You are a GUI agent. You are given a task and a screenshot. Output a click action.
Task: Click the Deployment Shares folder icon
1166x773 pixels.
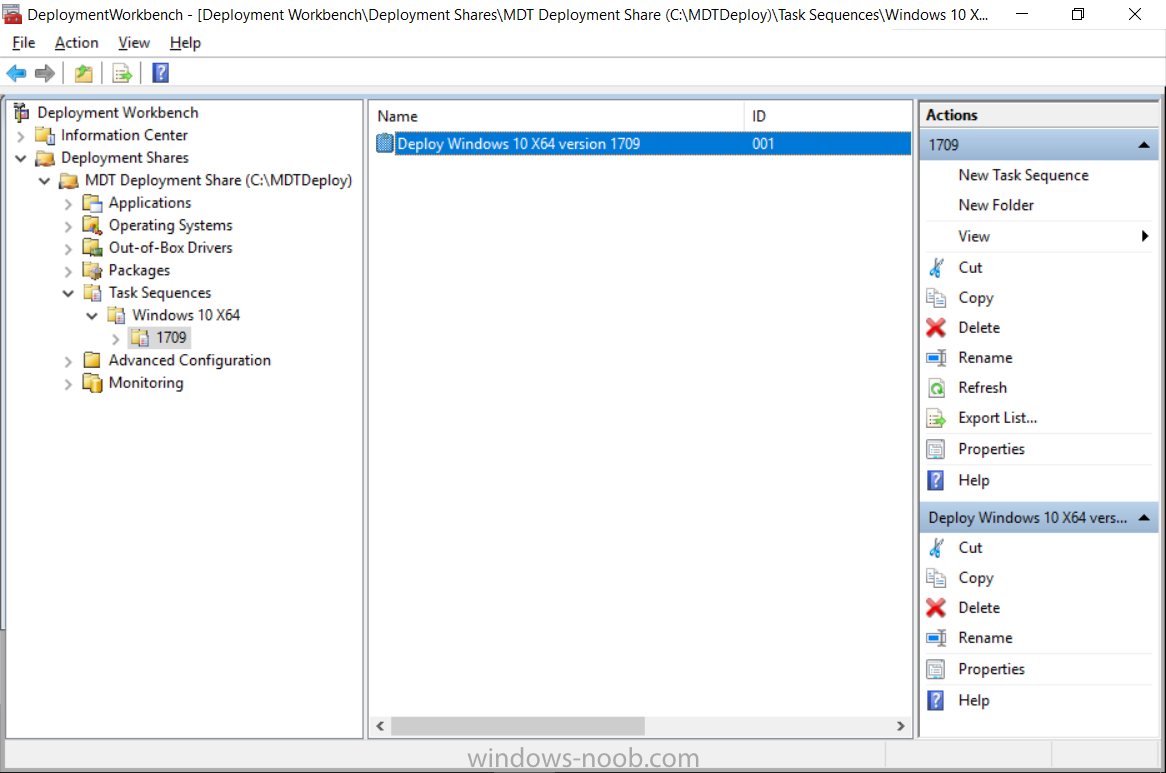pos(45,158)
